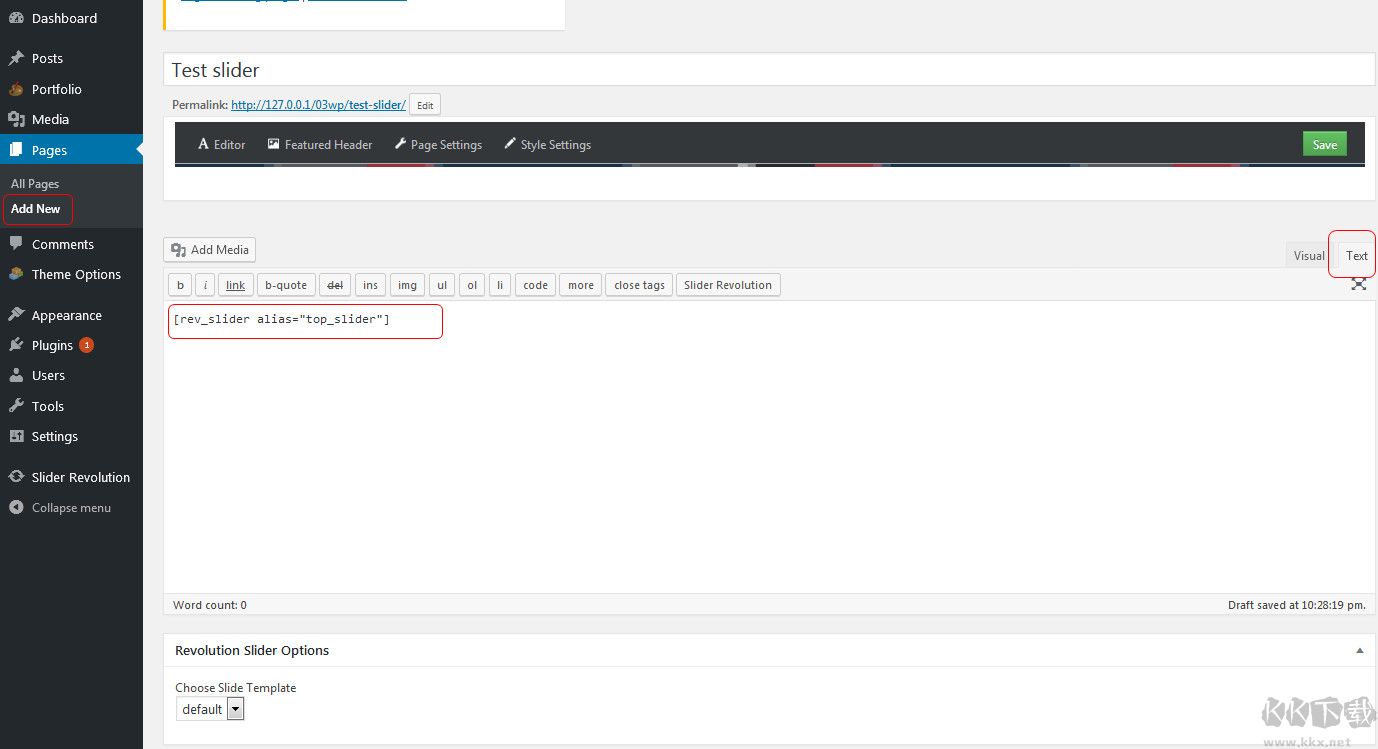
Task: Click the ins quicktag button
Action: pyautogui.click(x=370, y=285)
